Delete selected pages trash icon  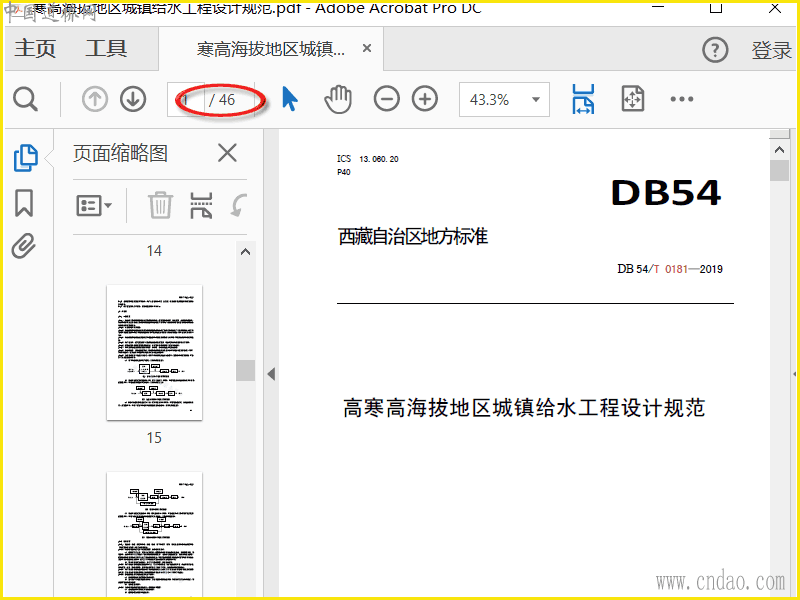coord(160,205)
